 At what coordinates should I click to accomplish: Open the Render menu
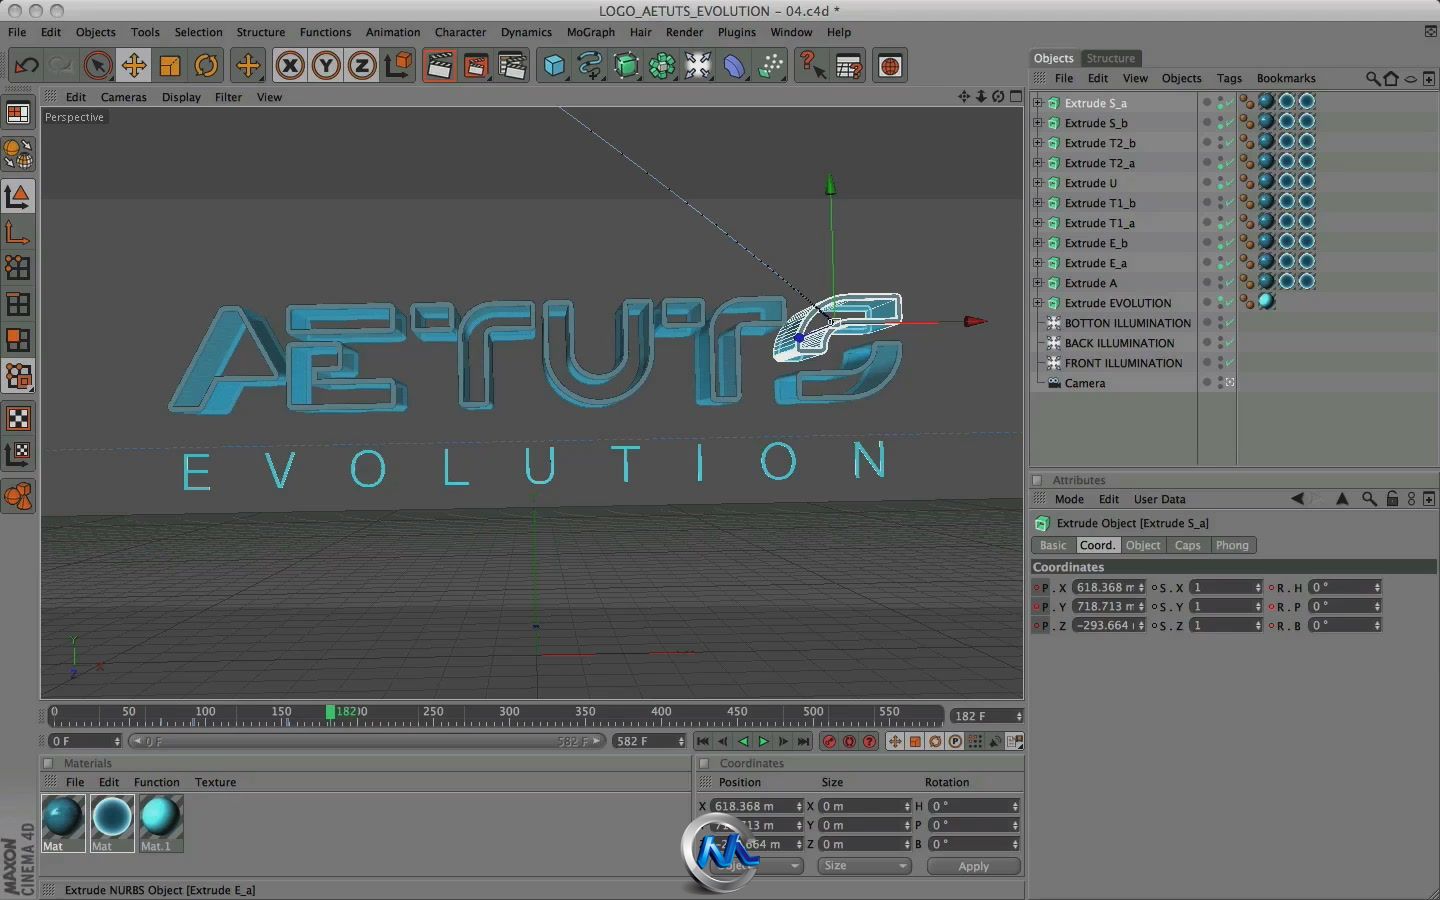tap(684, 32)
